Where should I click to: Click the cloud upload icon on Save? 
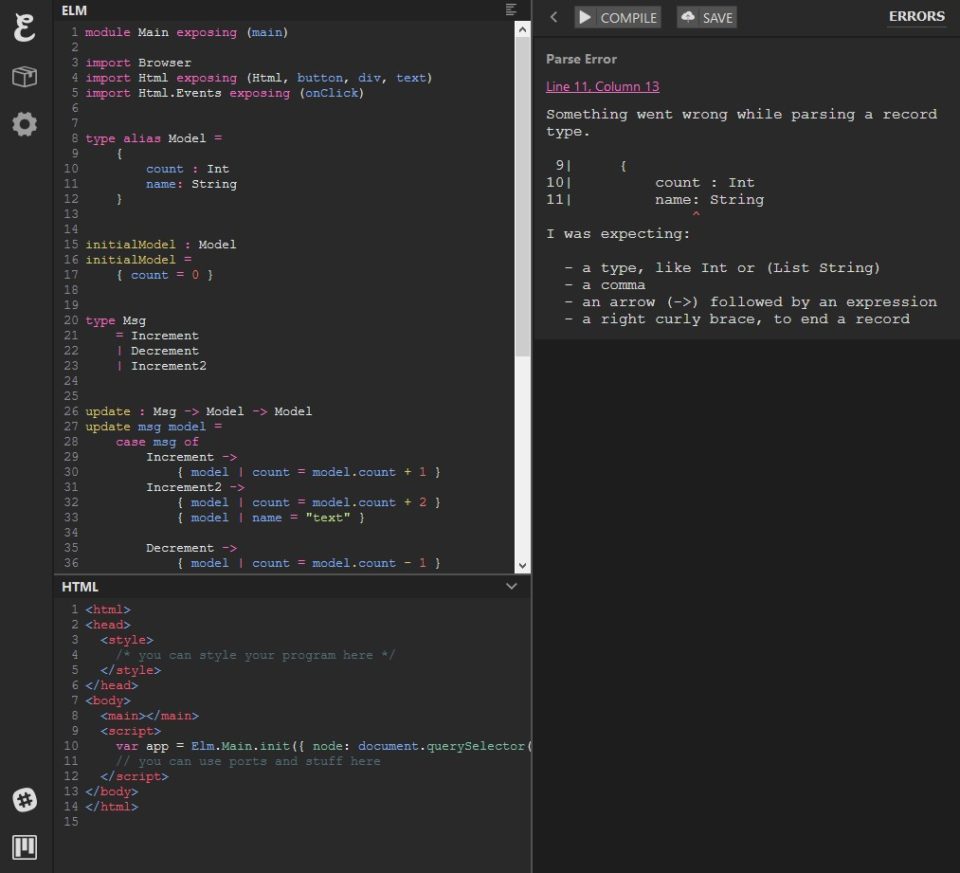click(x=688, y=17)
